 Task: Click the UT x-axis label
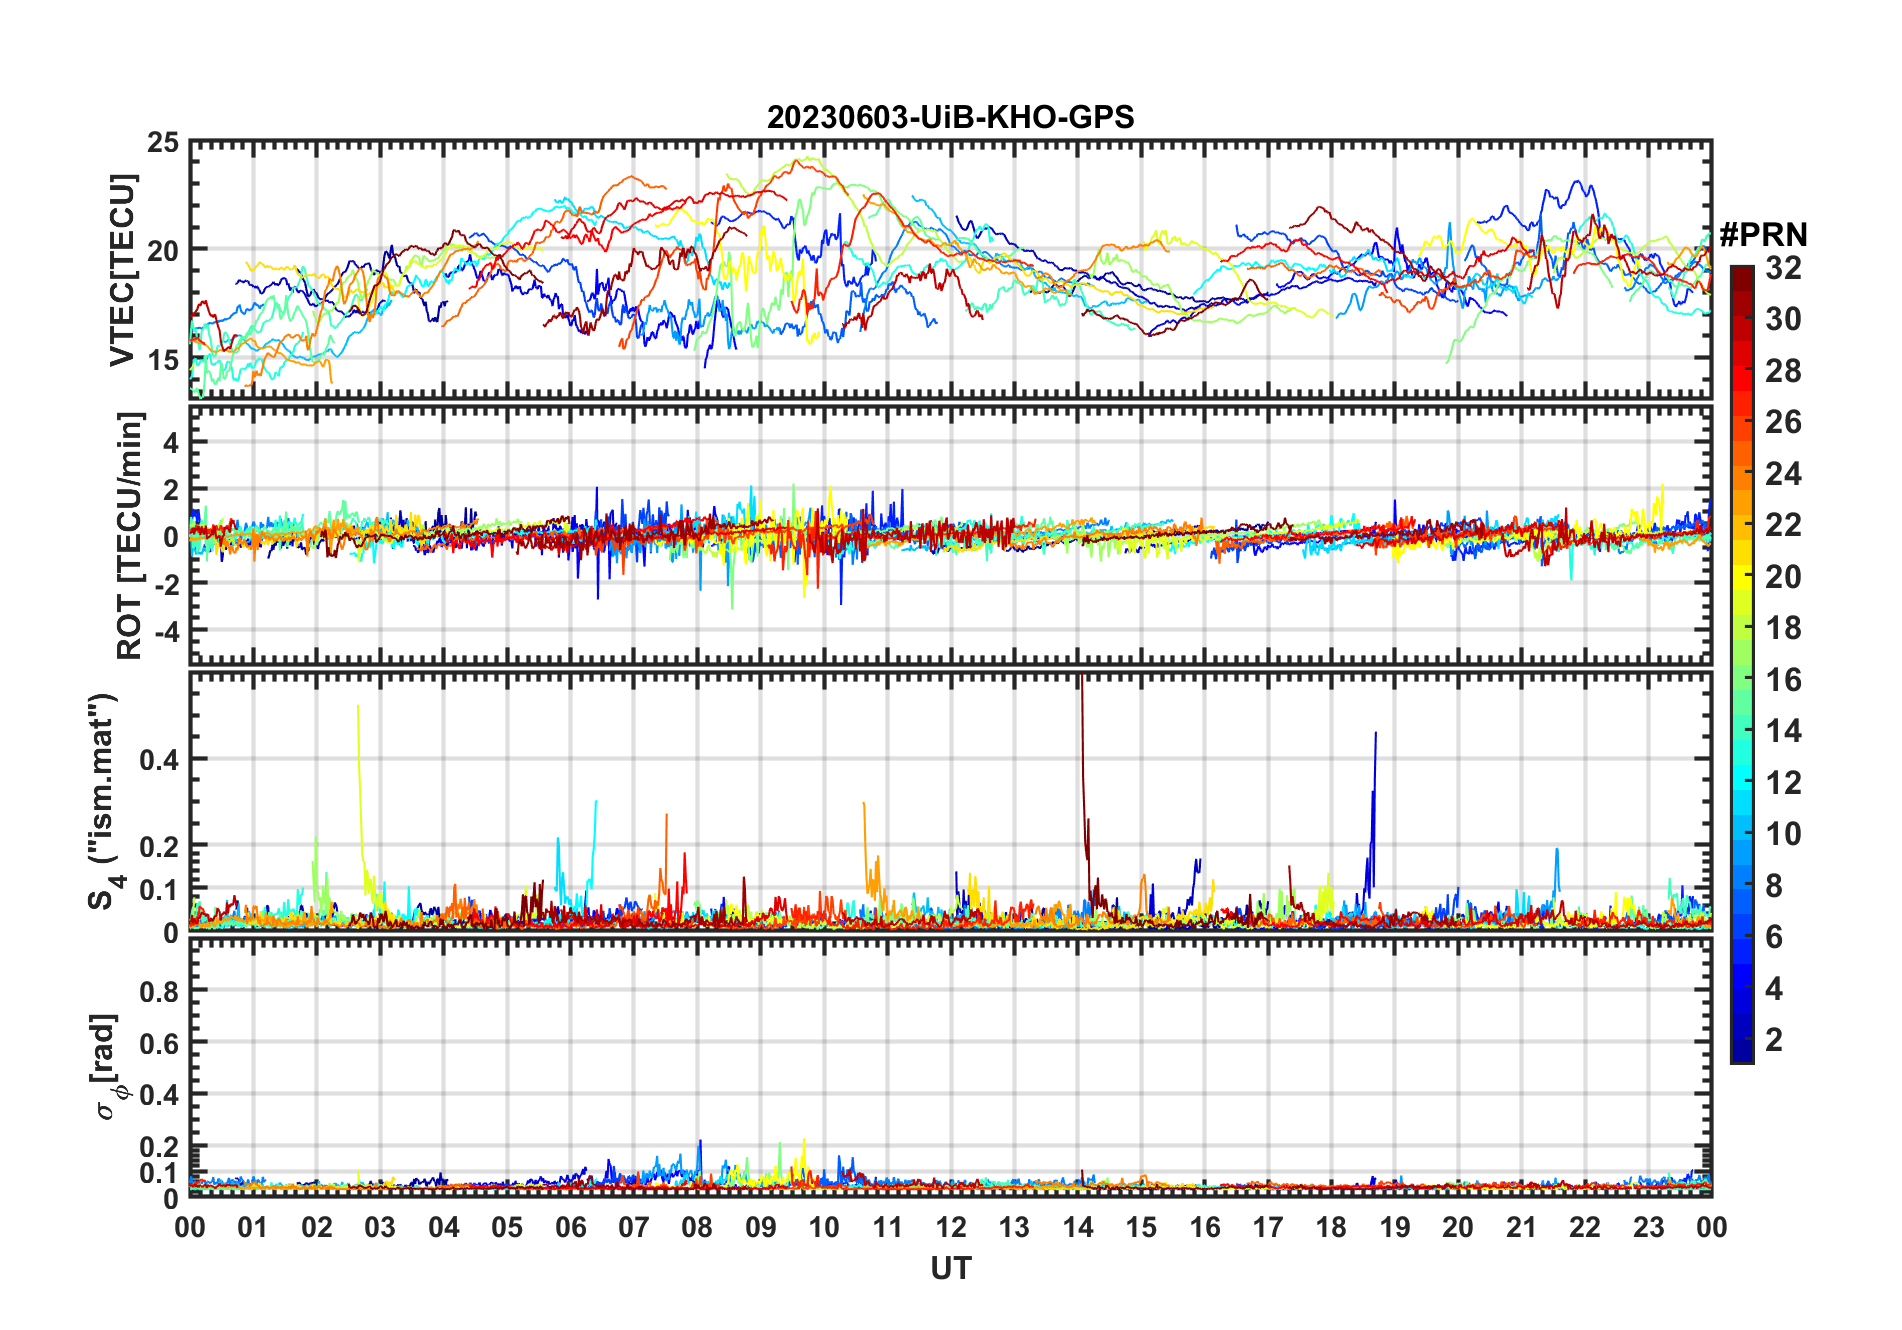[x=950, y=1268]
